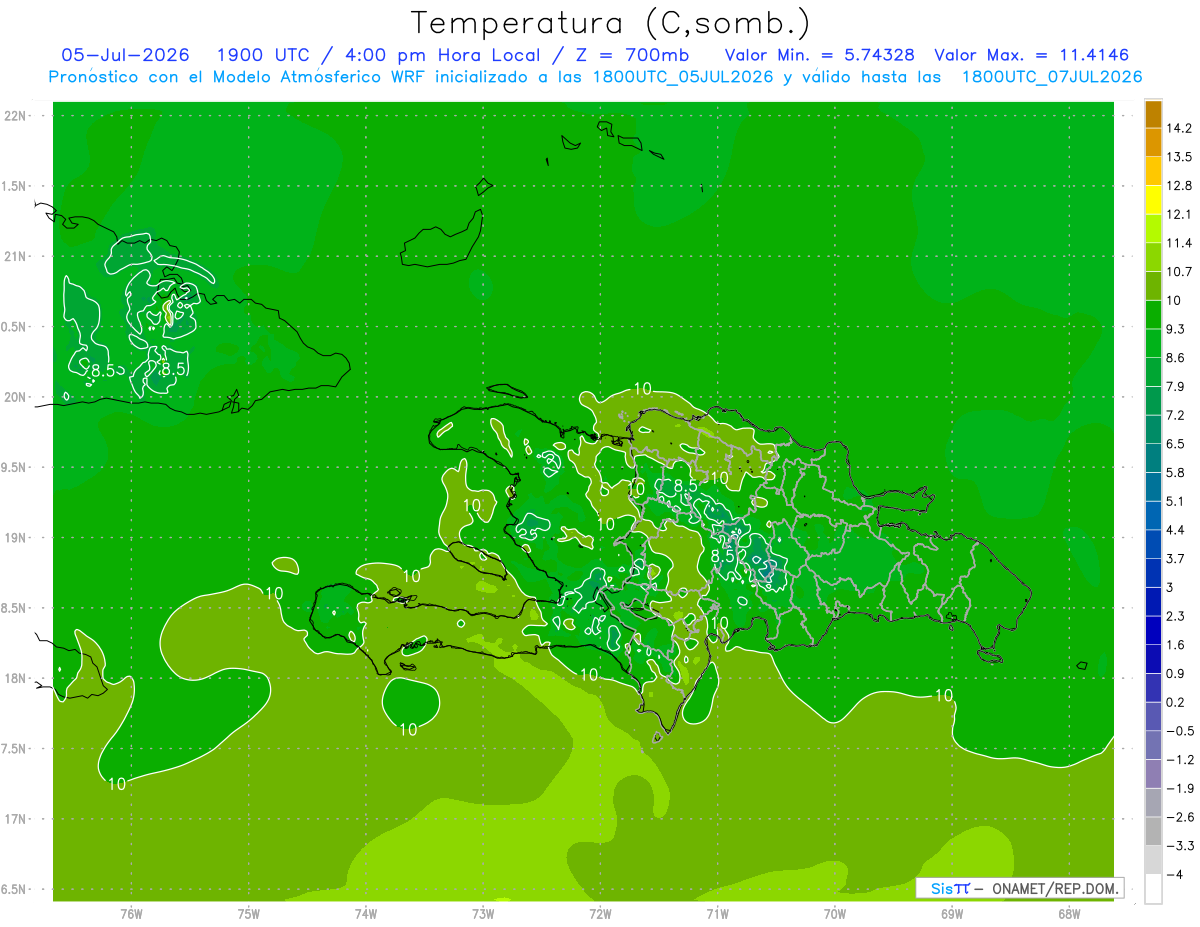This screenshot has height=927, width=1200.
Task: Click the '6.5' colorbar label
Action: pyautogui.click(x=1175, y=443)
